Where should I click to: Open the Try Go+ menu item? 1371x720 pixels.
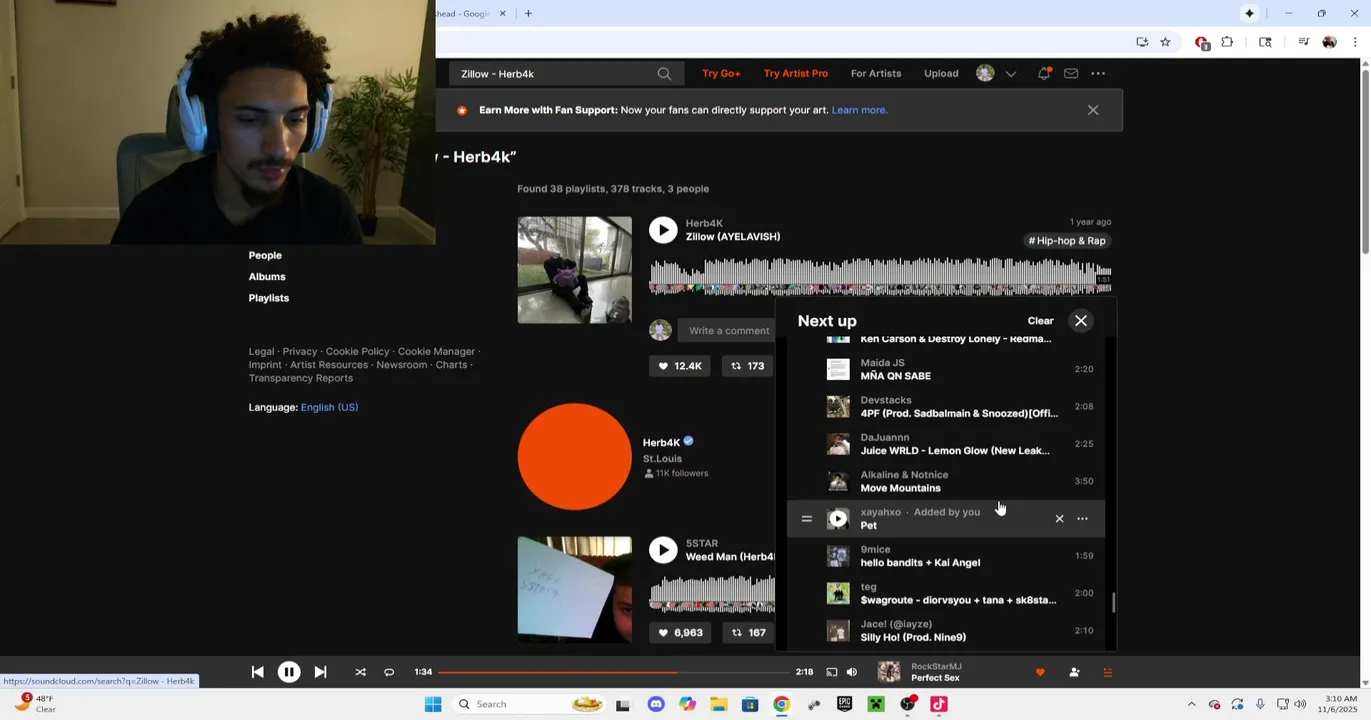(721, 74)
